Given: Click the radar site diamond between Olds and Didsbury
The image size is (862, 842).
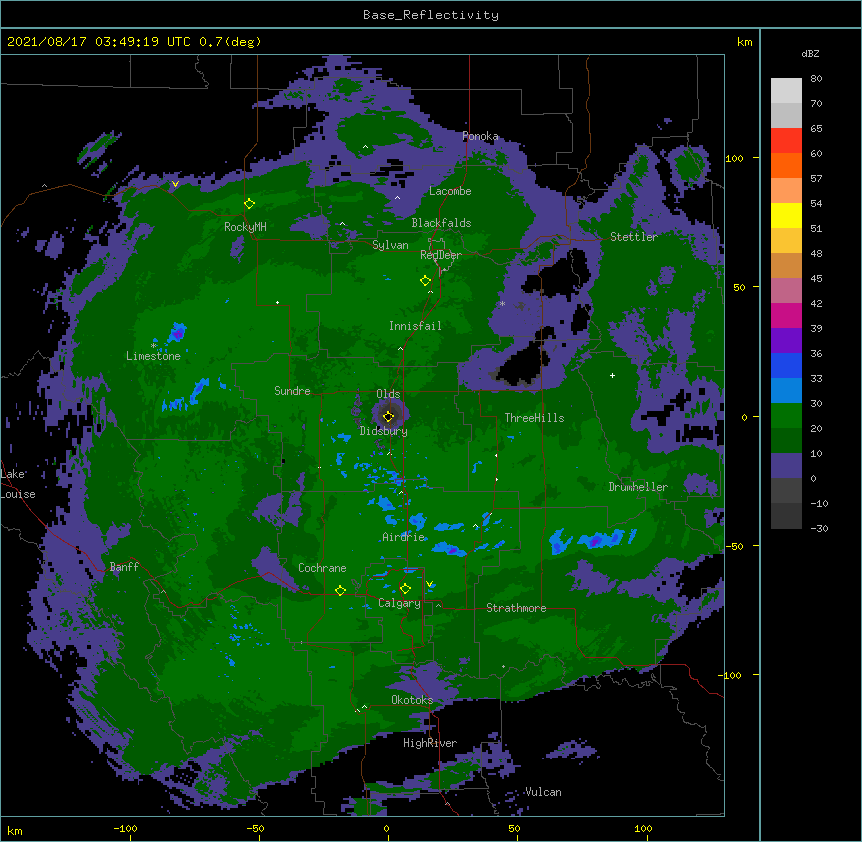Looking at the screenshot, I should [x=388, y=416].
